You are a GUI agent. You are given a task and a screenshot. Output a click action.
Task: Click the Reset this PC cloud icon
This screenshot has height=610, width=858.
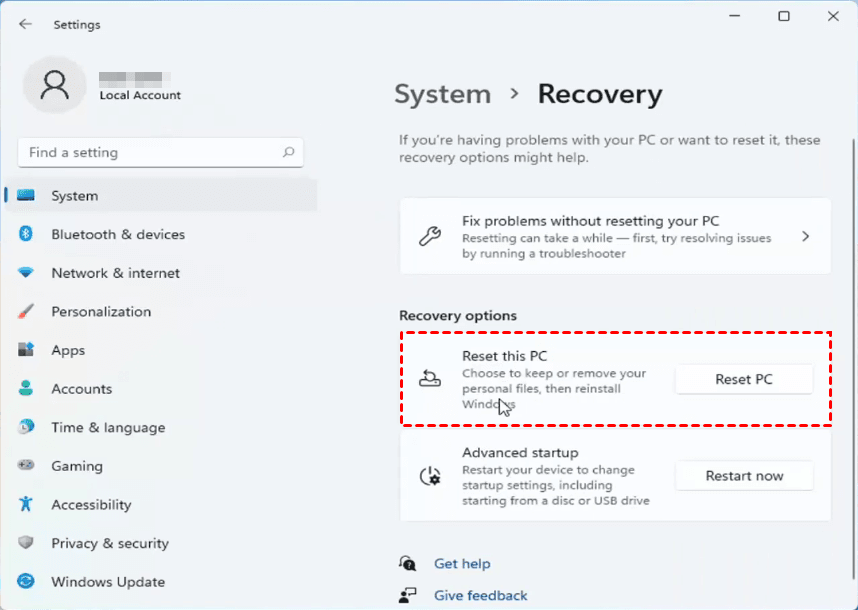point(429,378)
